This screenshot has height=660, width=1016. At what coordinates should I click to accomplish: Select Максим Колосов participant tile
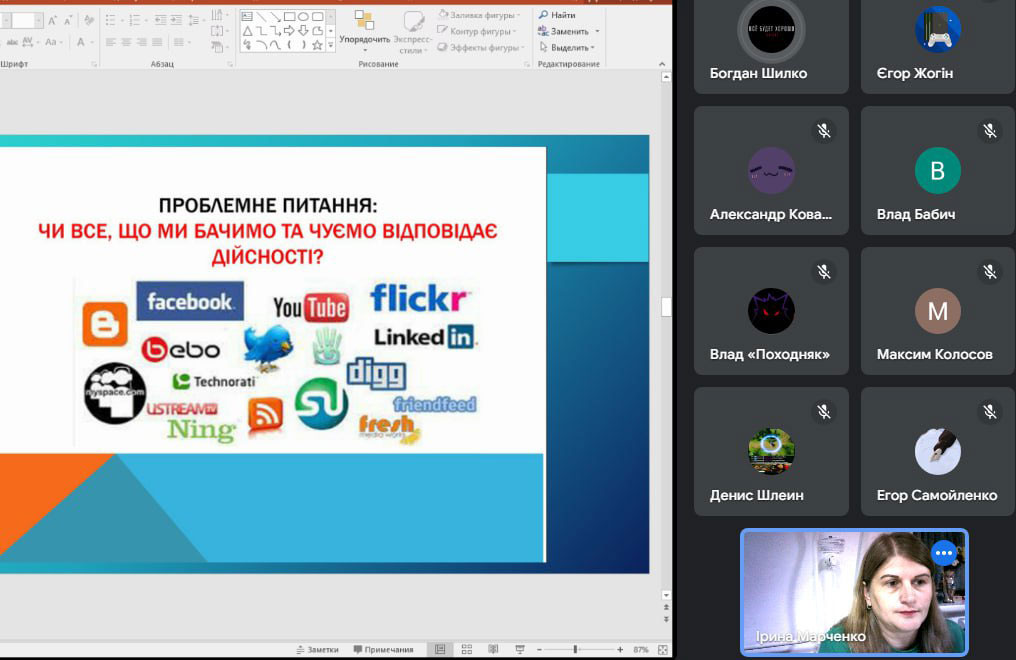(x=937, y=311)
